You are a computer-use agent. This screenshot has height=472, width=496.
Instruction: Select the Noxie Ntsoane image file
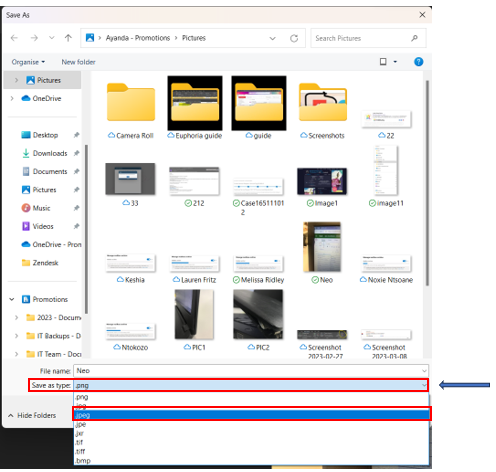386,269
